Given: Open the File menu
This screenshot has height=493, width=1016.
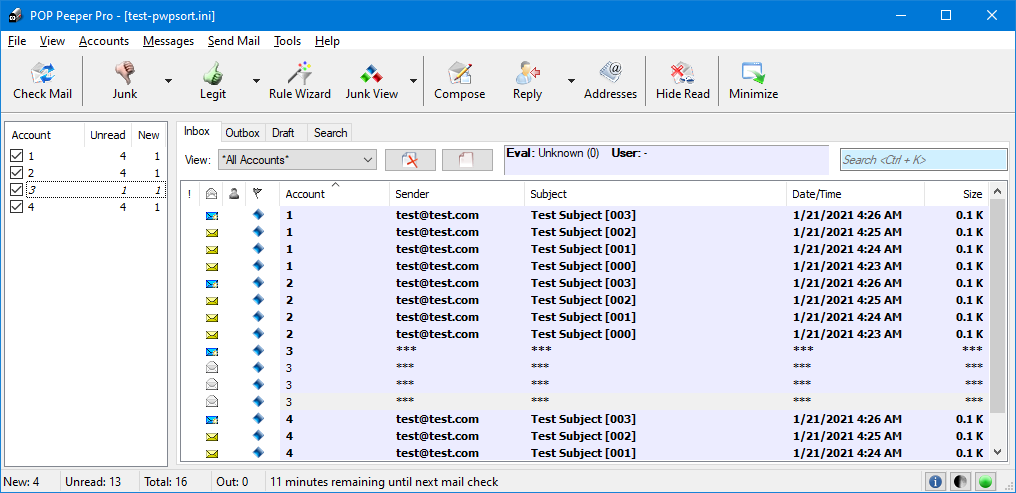Looking at the screenshot, I should coord(17,41).
